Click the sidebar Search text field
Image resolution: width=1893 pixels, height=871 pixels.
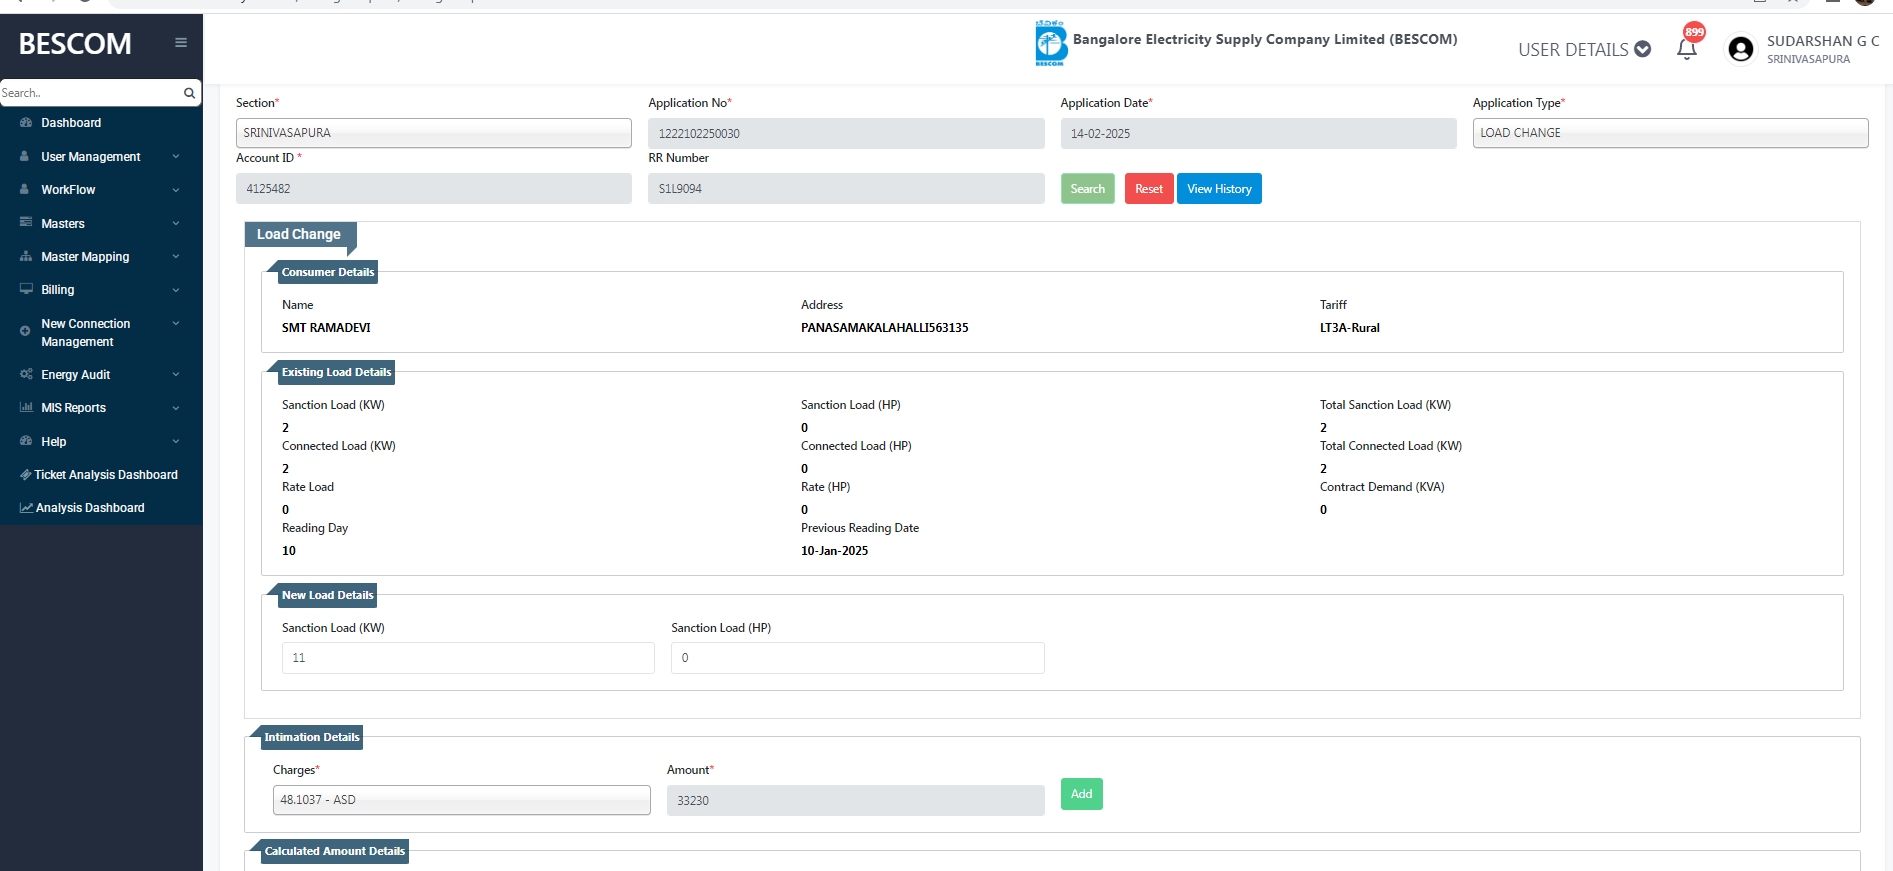[91, 93]
